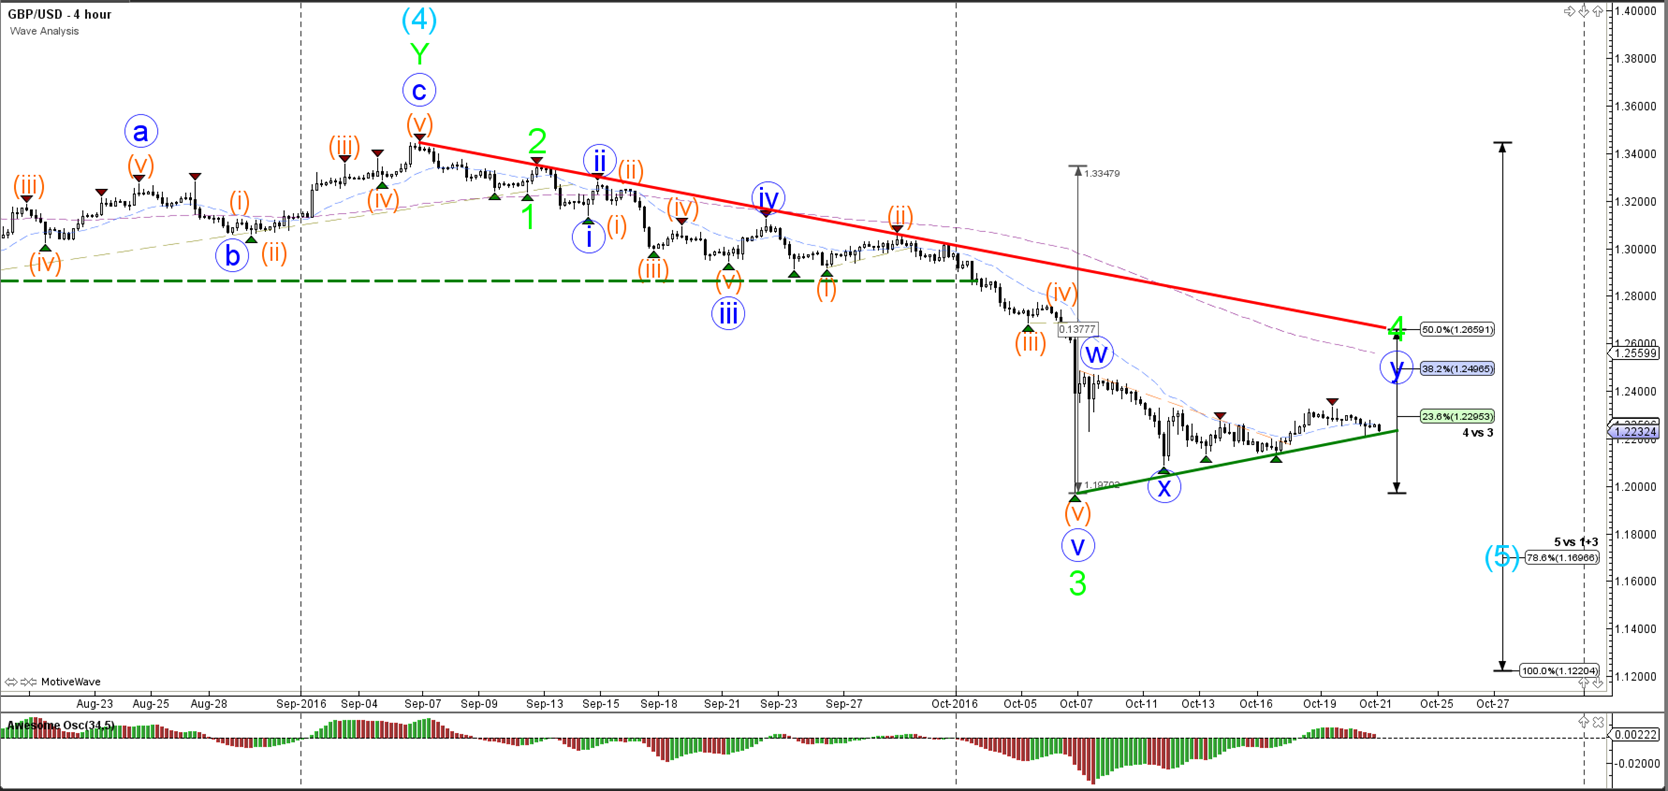Click the 1.33479 price label
The width and height of the screenshot is (1668, 791).
1103,174
